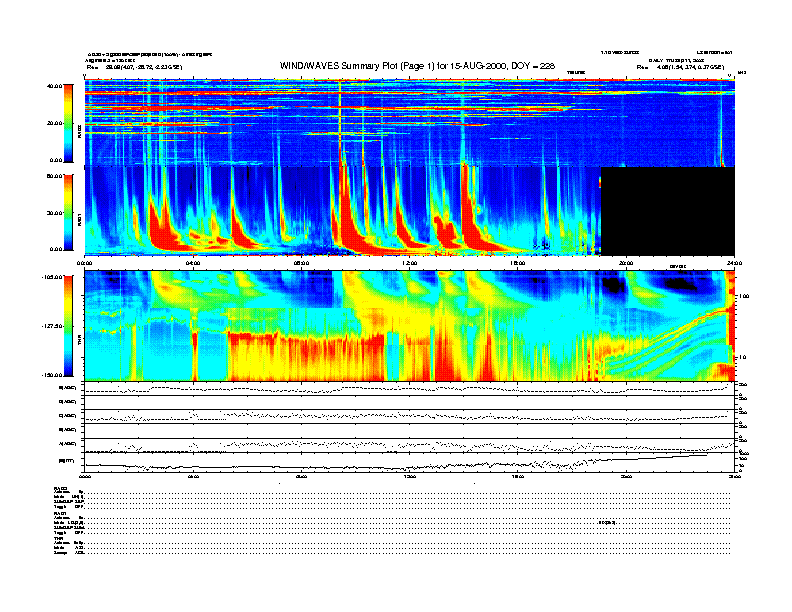Click the 04:00 tick label under RAD1 panel

click(x=193, y=263)
